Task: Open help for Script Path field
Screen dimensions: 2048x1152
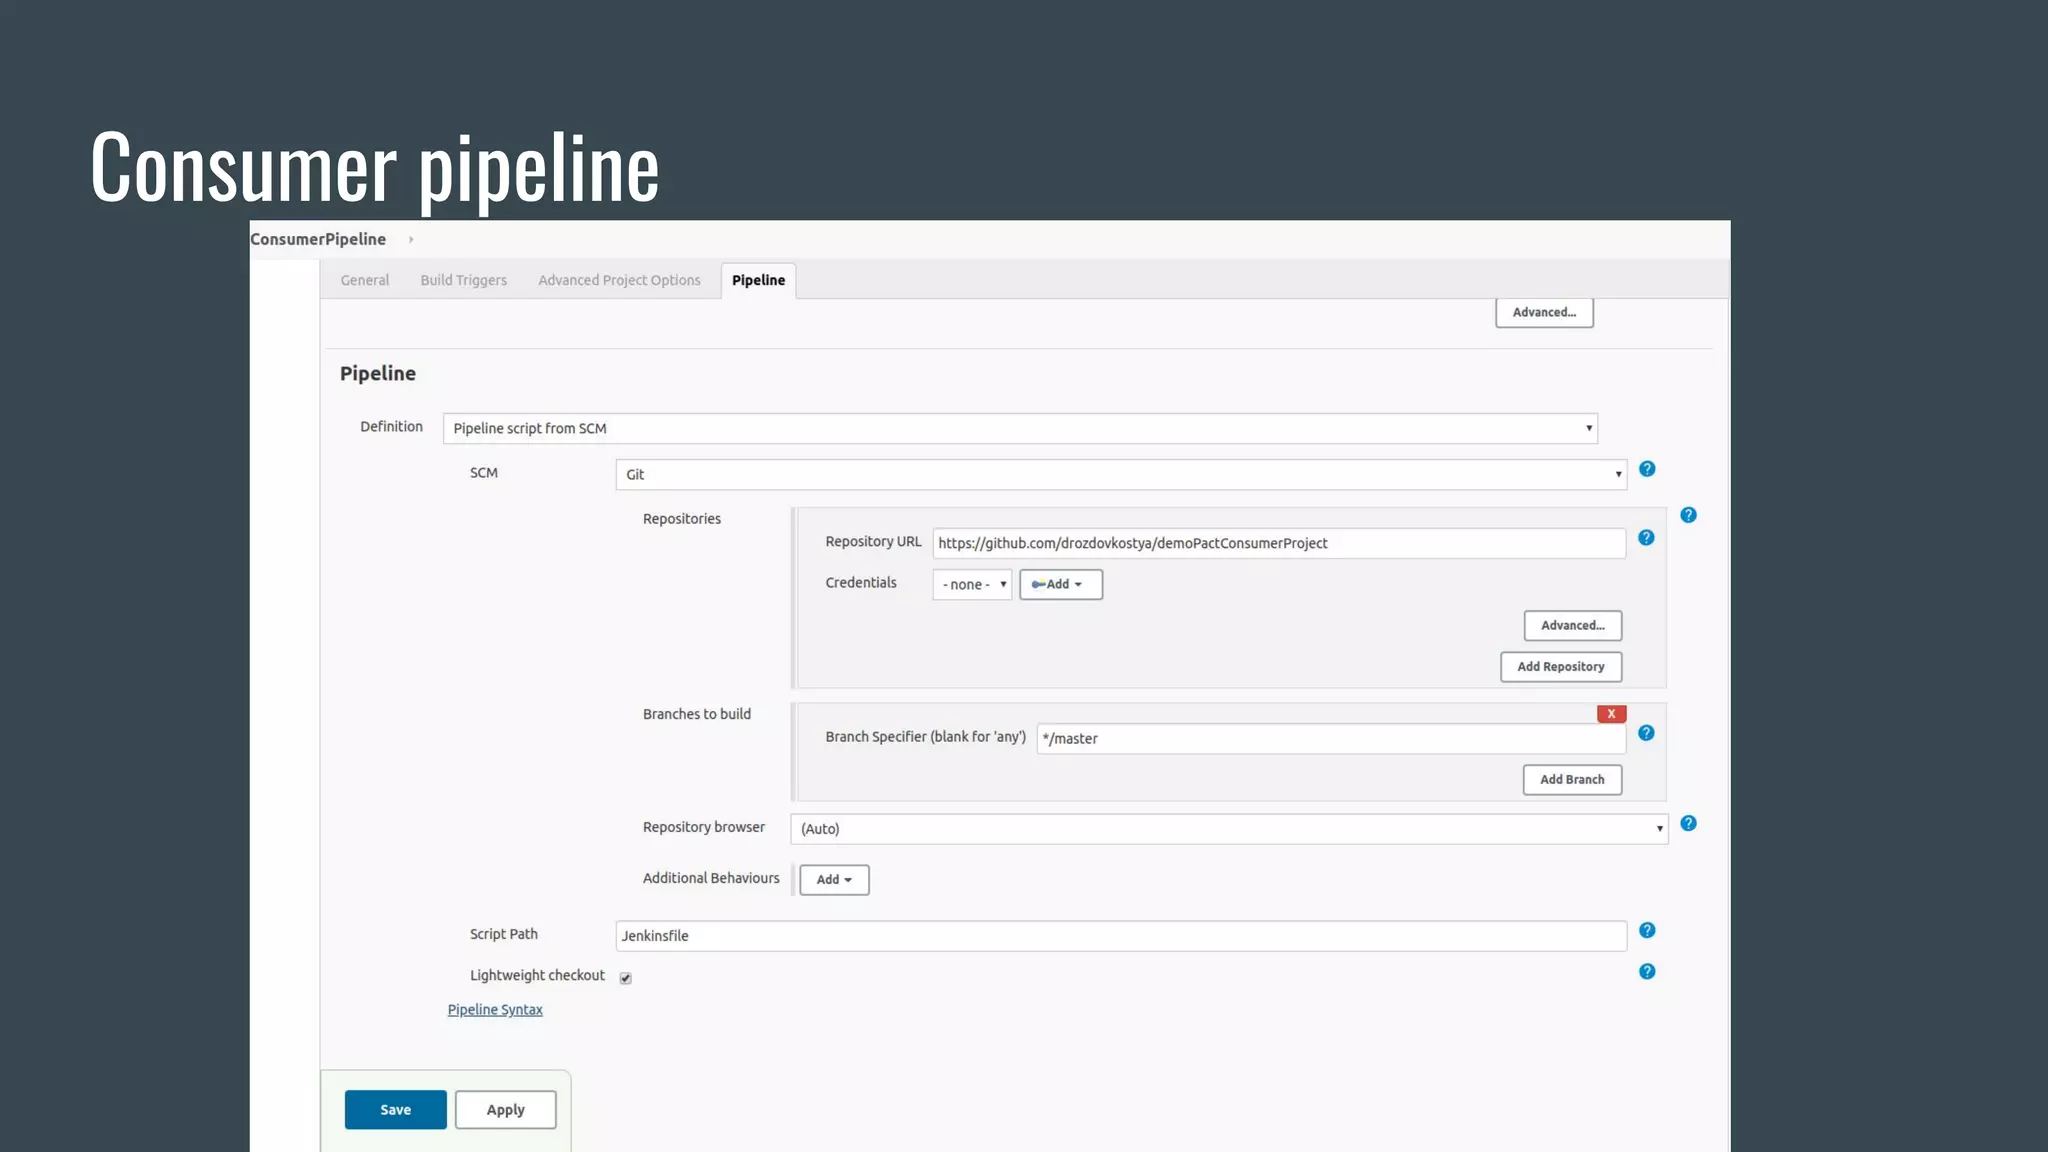Action: (1647, 930)
